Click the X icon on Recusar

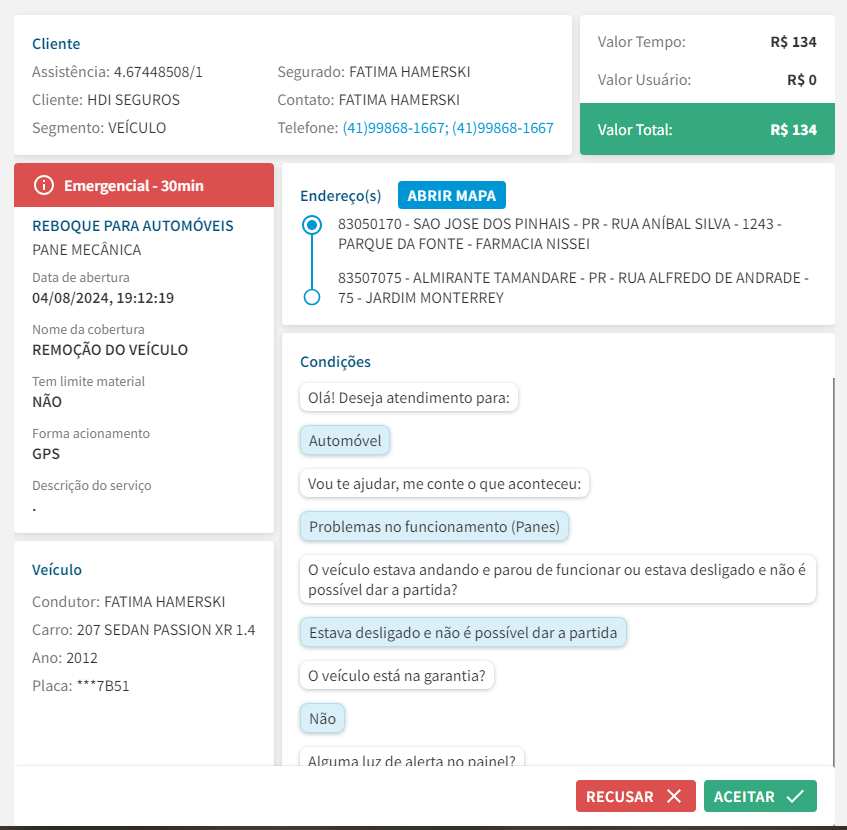point(674,796)
